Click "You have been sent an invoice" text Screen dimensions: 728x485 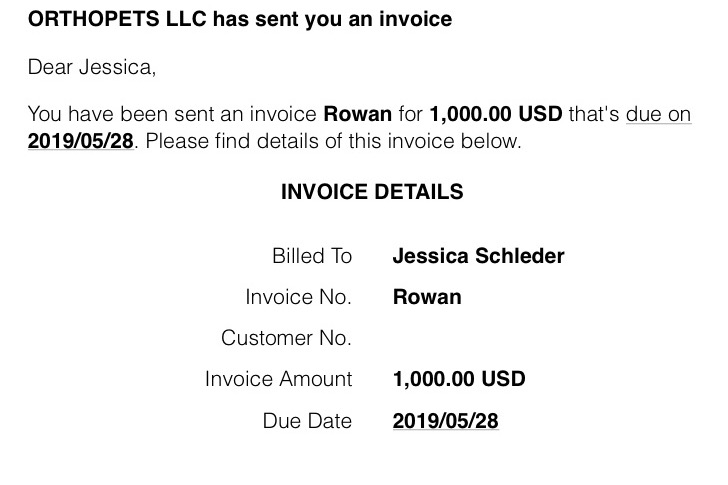(172, 114)
